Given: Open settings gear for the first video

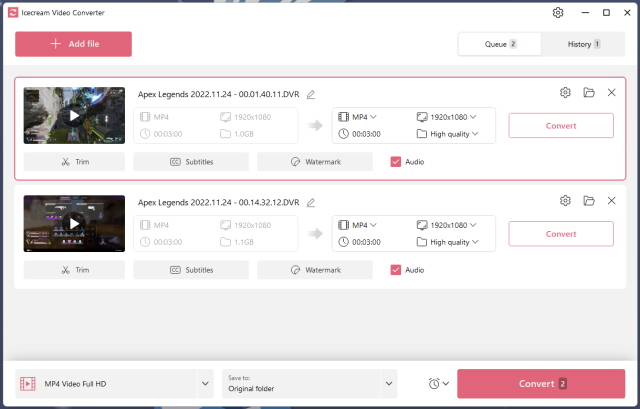Looking at the screenshot, I should pyautogui.click(x=565, y=92).
